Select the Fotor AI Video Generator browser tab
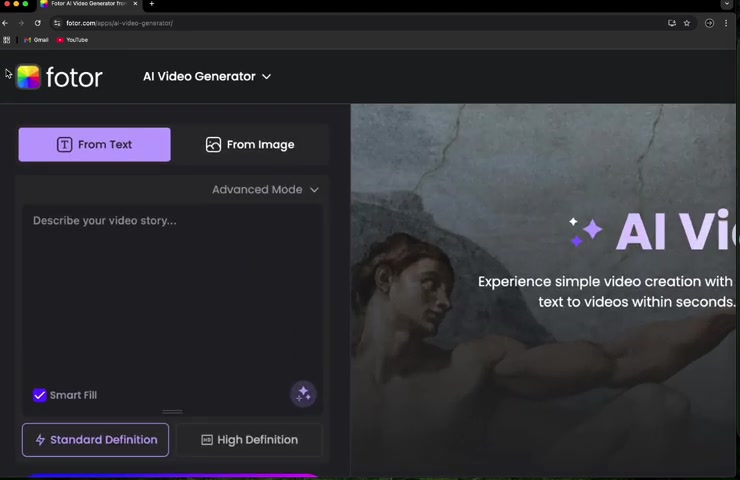 click(90, 4)
